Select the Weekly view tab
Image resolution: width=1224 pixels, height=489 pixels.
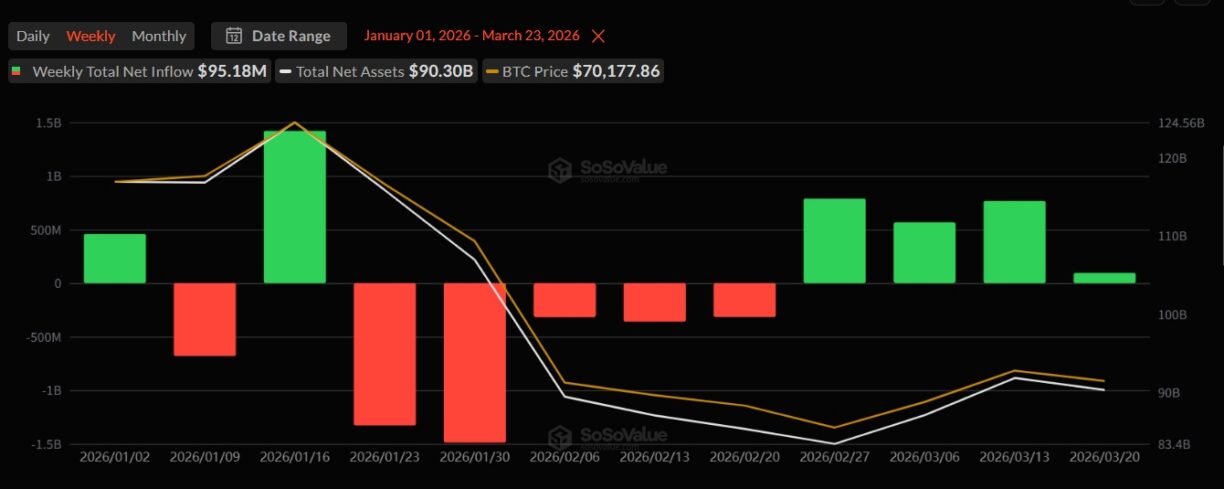(91, 36)
